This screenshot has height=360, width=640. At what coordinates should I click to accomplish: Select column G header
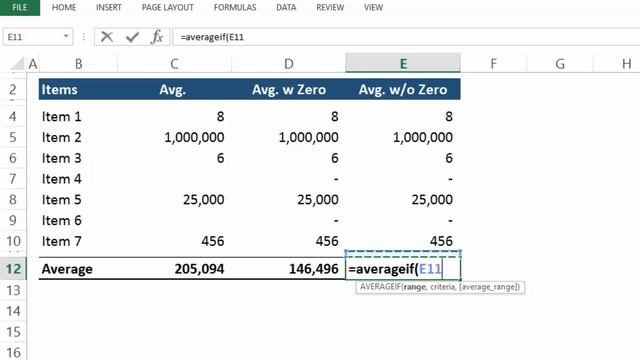pos(560,64)
